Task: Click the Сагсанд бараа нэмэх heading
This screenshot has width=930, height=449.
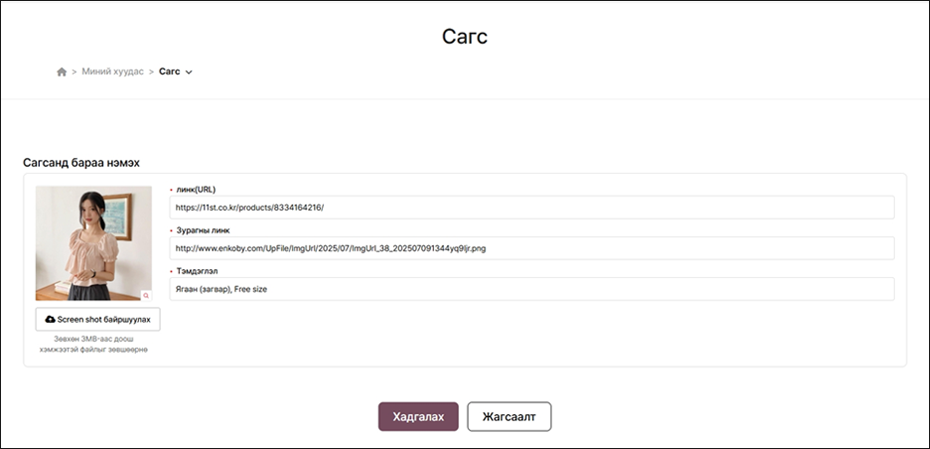Action: pos(81,162)
